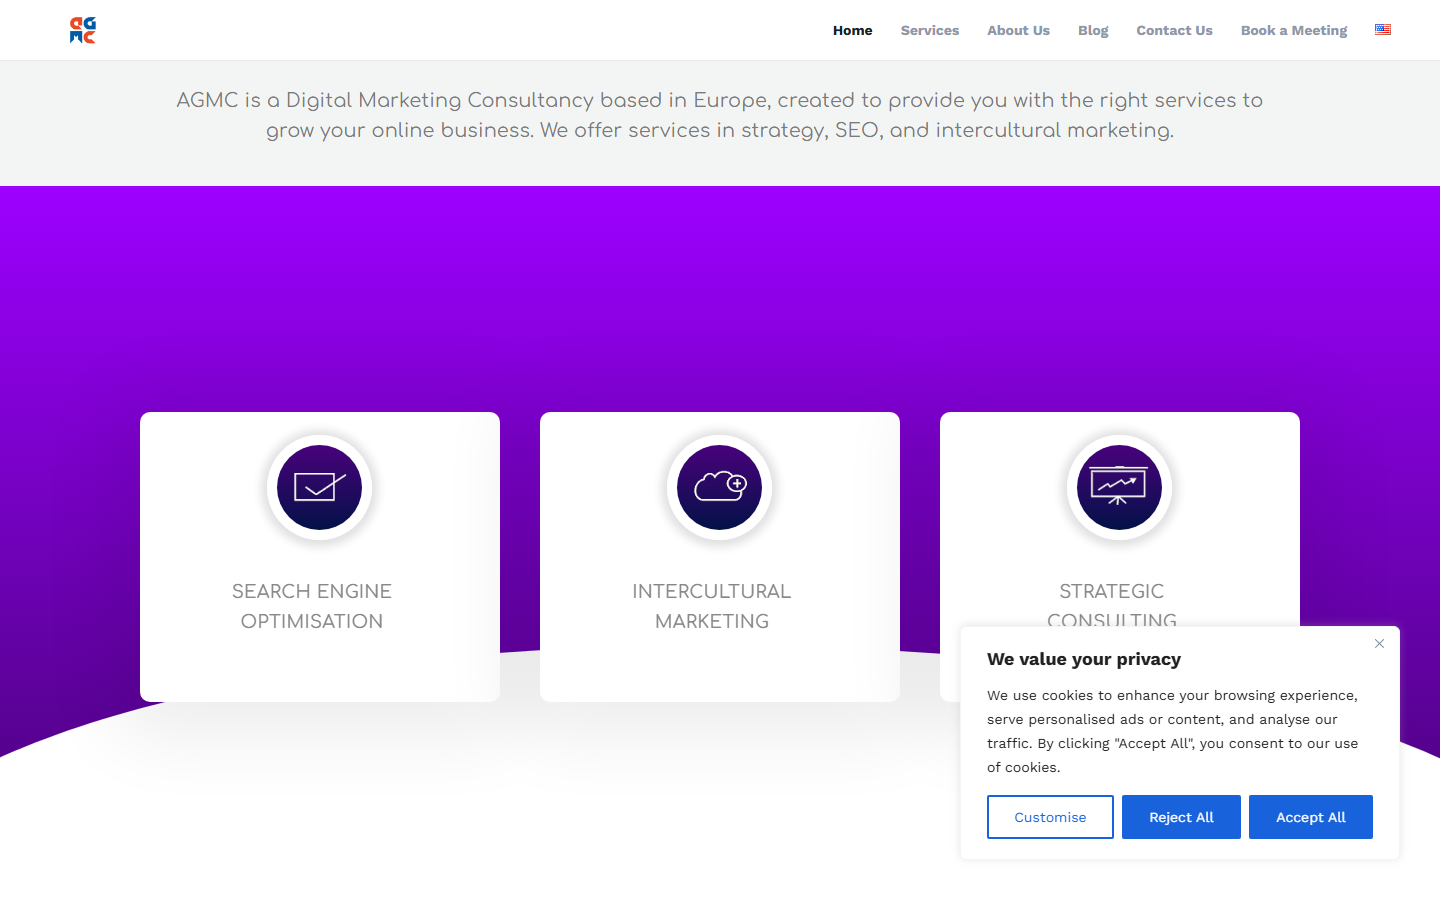Select Contact Us in navigation

pos(1174,30)
